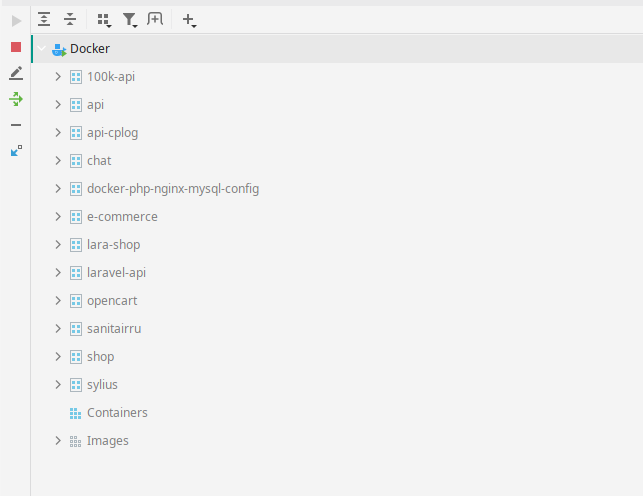
Task: Click the 100k-api compose icon
Action: pyautogui.click(x=76, y=77)
